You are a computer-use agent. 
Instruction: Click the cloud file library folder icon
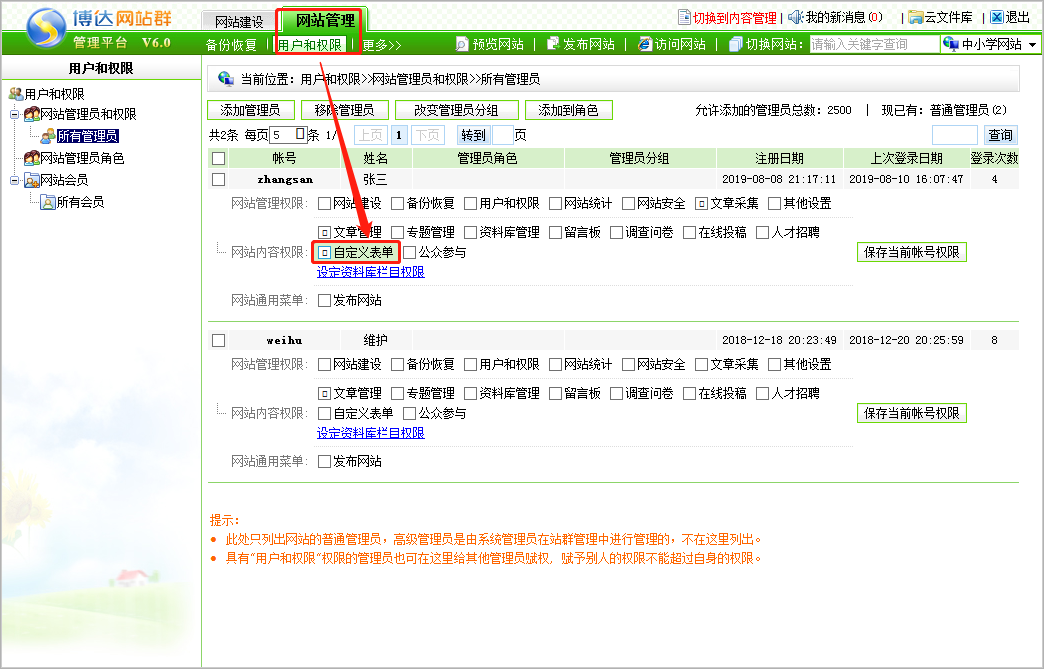click(x=915, y=17)
